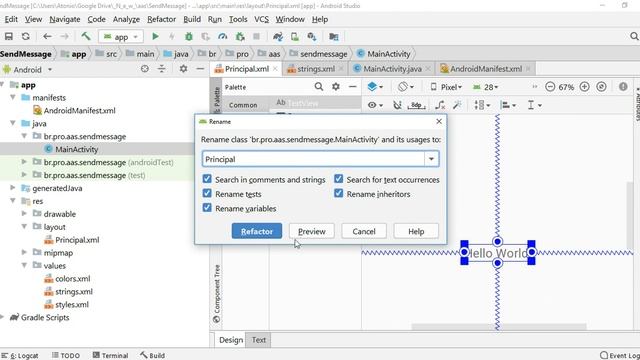Switch to the MainActivity.java tab
The width and height of the screenshot is (640, 360).
(392, 69)
